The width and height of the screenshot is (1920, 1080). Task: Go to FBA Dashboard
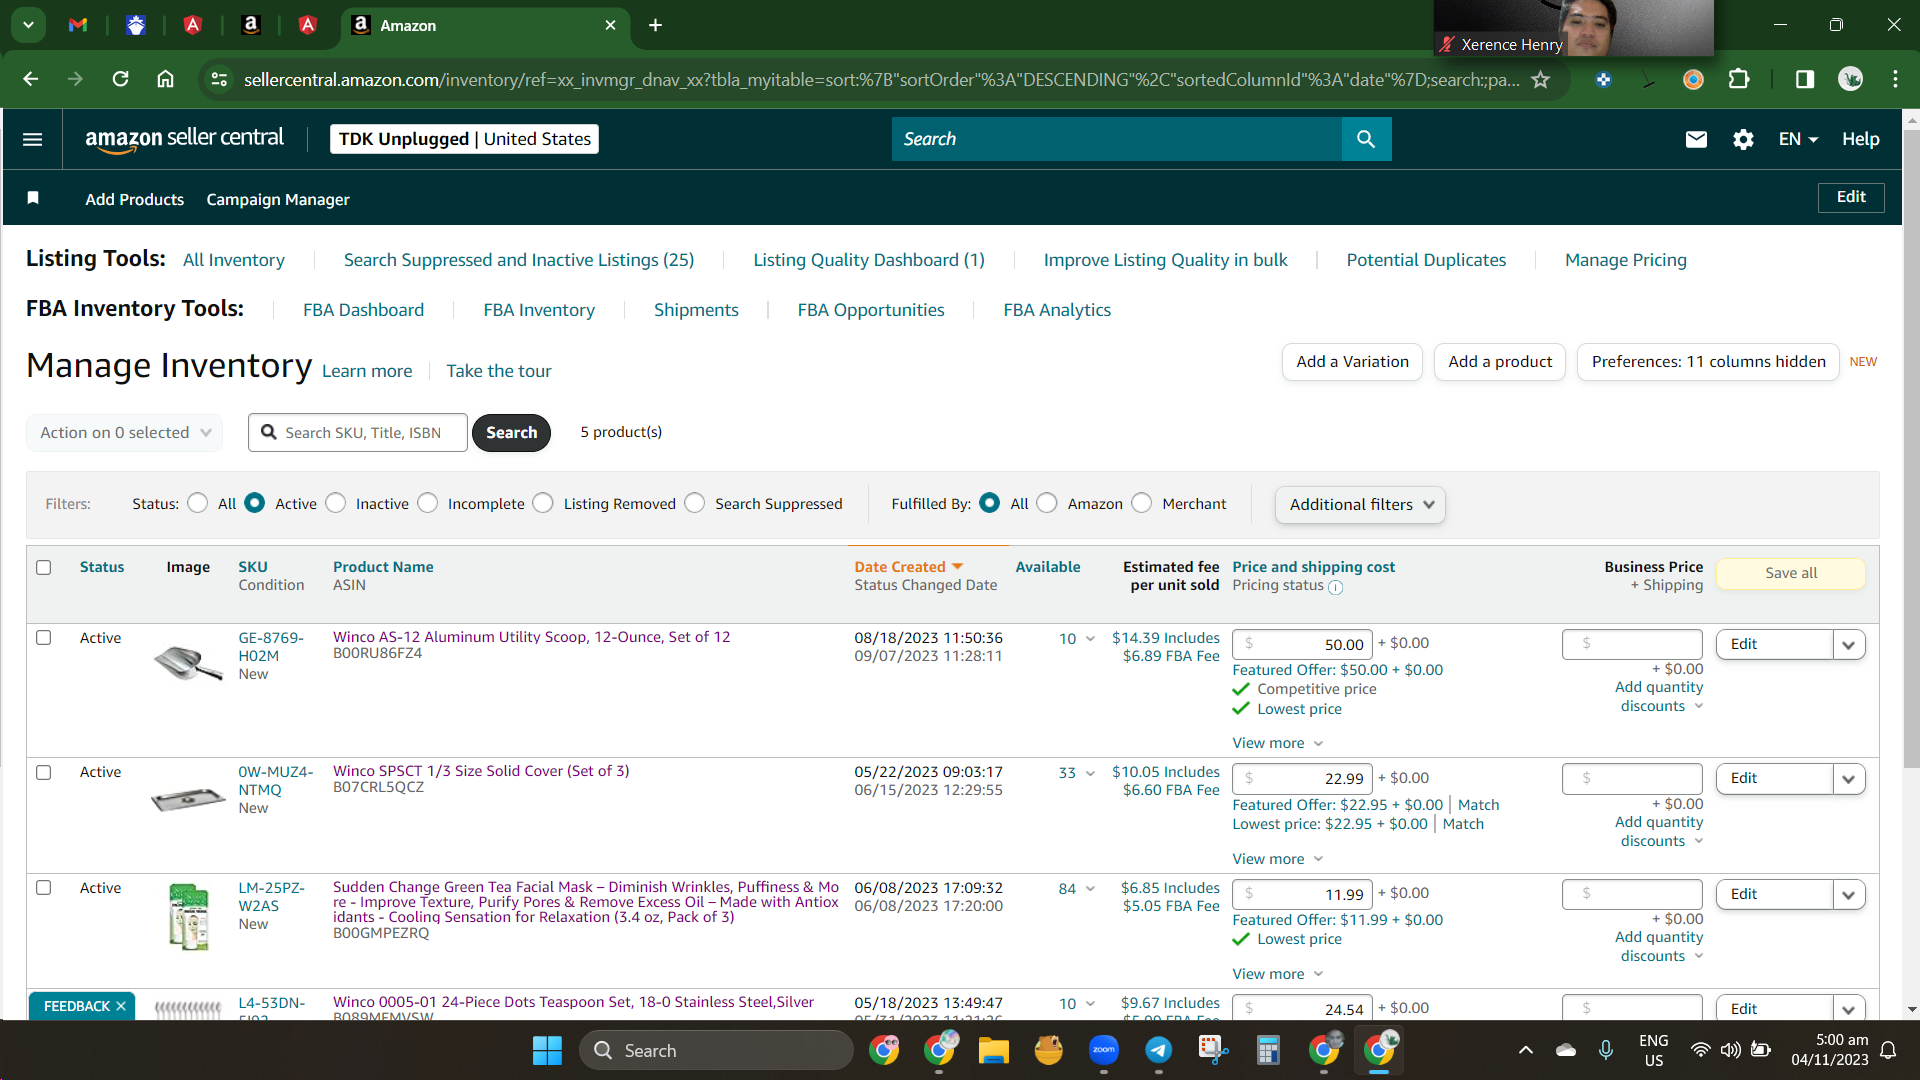click(x=363, y=310)
